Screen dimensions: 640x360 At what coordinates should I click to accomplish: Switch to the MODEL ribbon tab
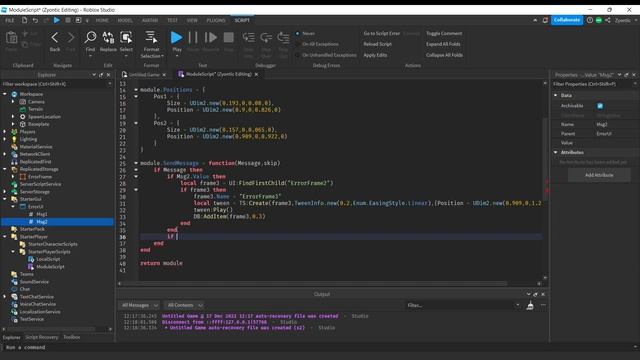(125, 20)
